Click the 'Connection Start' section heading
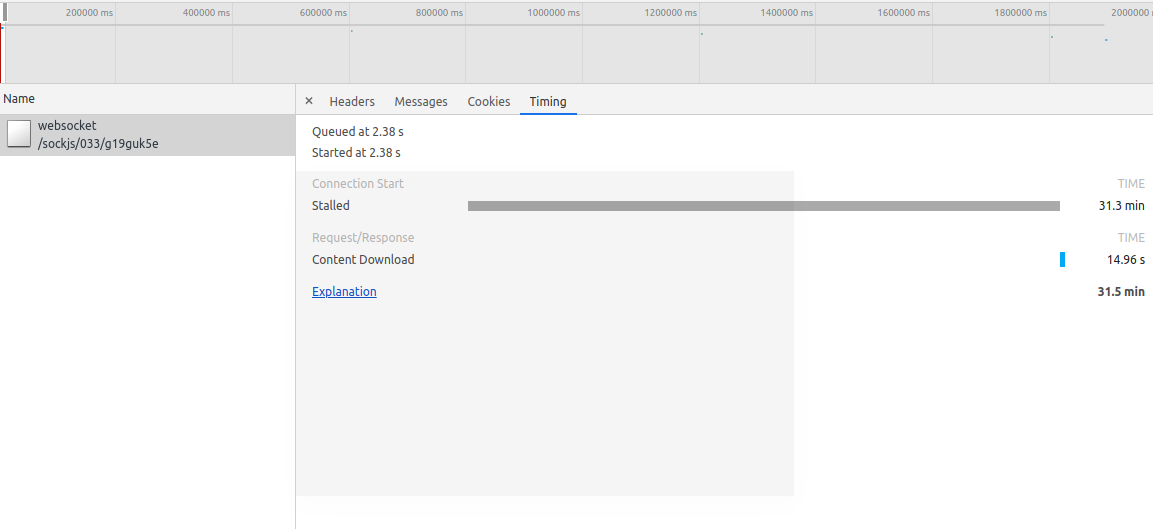The image size is (1153, 529). pos(358,184)
